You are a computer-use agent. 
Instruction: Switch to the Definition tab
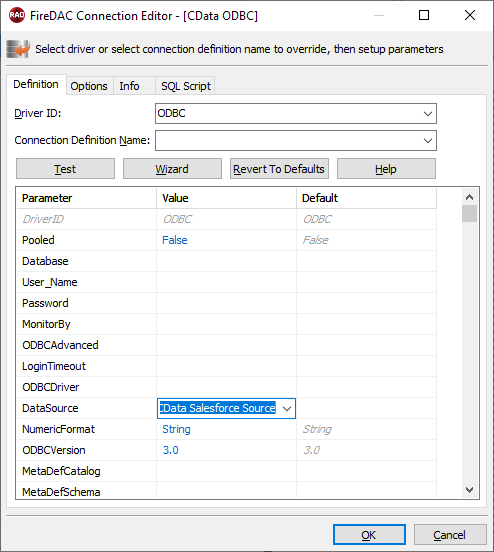click(36, 84)
